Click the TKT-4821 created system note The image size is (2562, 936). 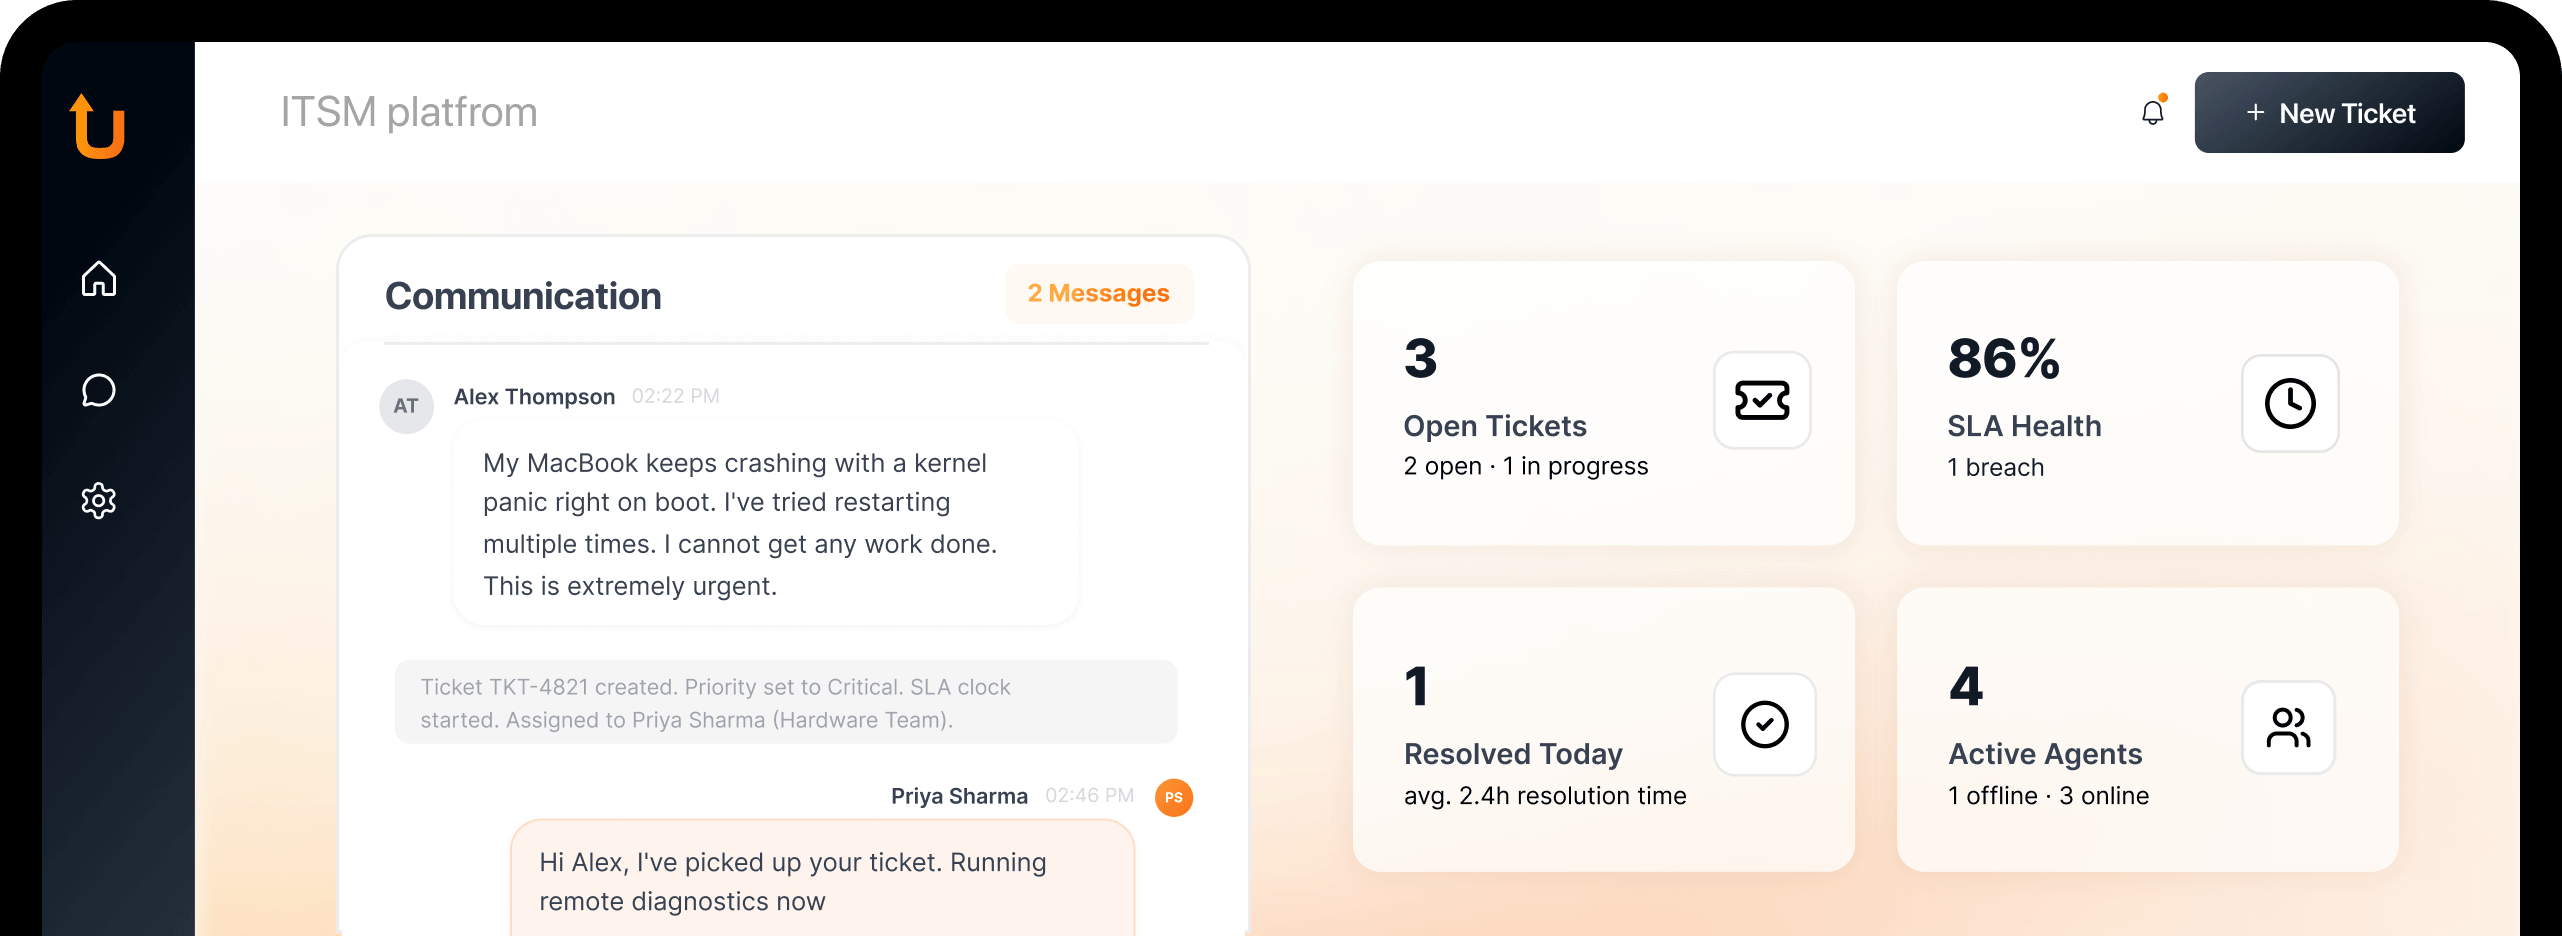785,702
